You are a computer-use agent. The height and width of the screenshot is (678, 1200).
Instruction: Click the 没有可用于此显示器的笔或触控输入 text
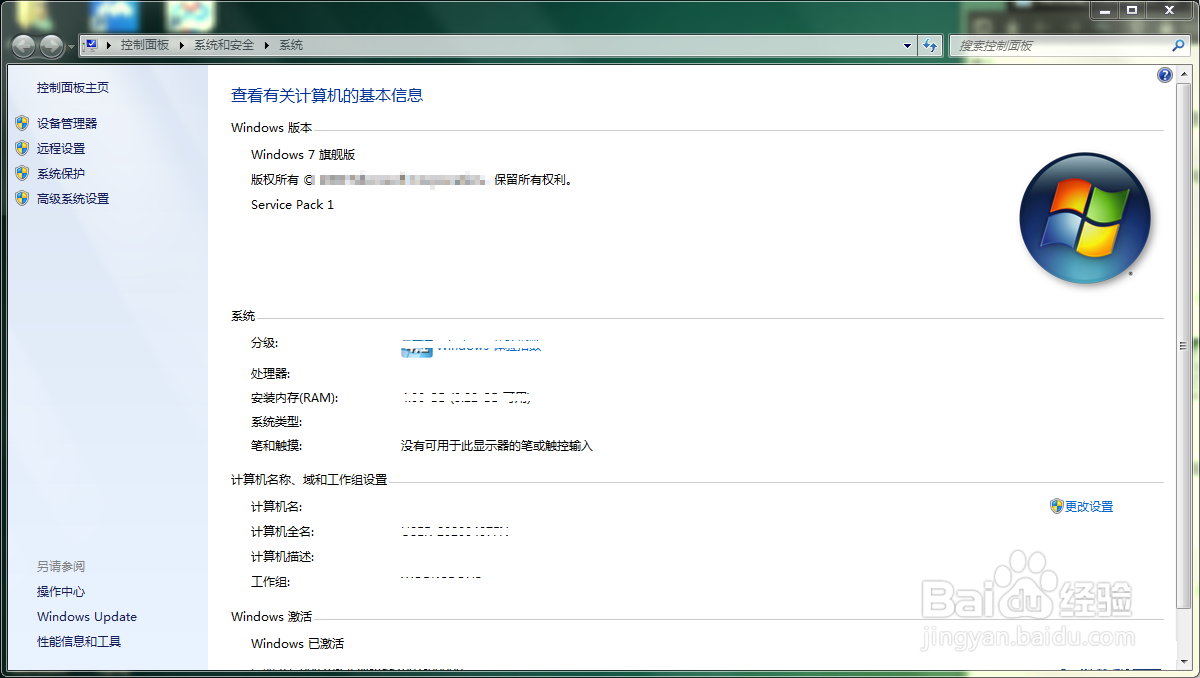[497, 445]
